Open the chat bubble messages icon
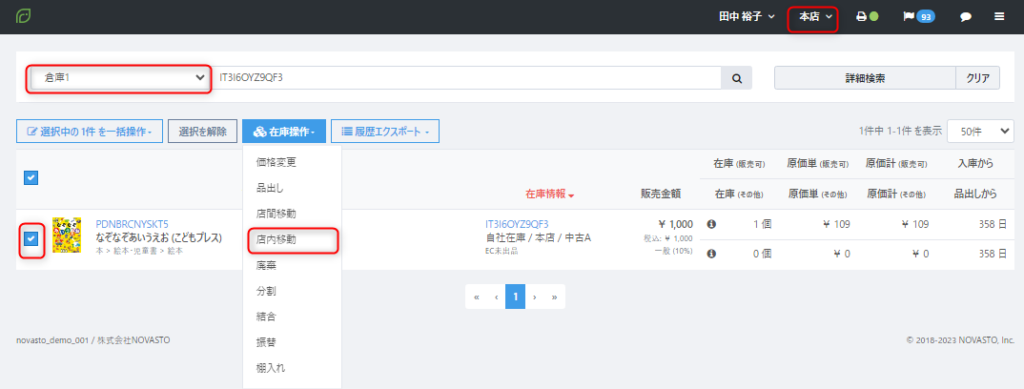The image size is (1024, 389). point(965,17)
